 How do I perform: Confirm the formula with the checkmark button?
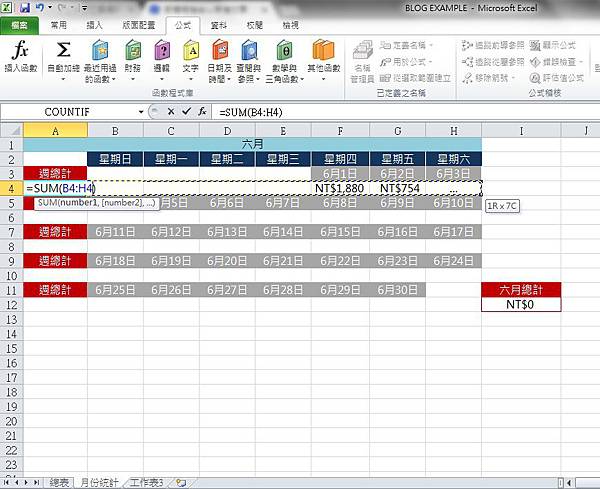(x=186, y=112)
